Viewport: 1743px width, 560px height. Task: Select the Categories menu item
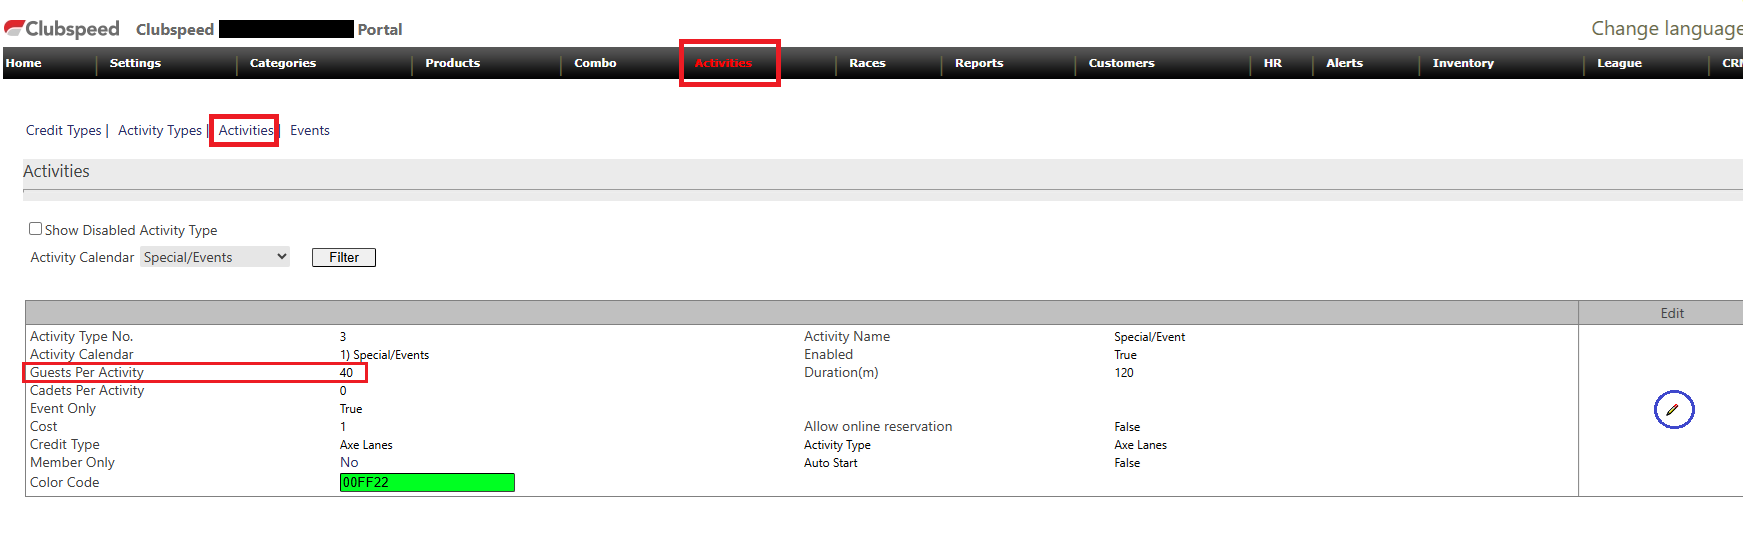point(282,63)
